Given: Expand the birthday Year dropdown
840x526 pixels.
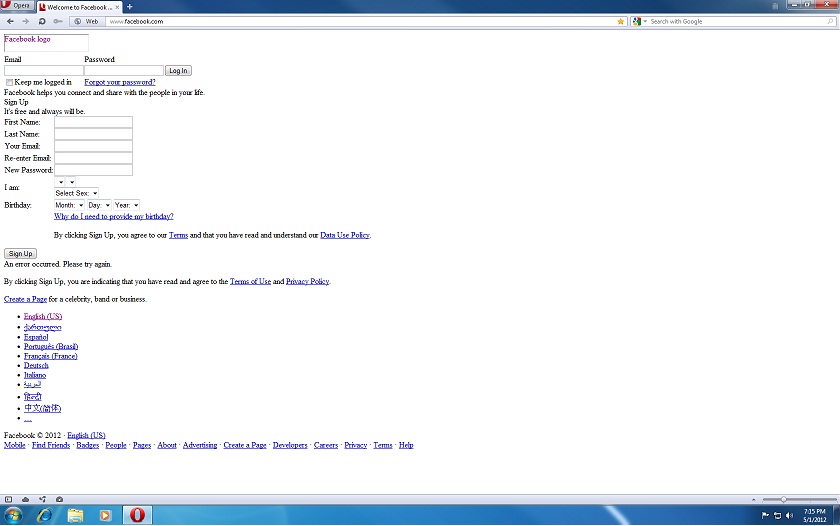Looking at the screenshot, I should pyautogui.click(x=126, y=205).
